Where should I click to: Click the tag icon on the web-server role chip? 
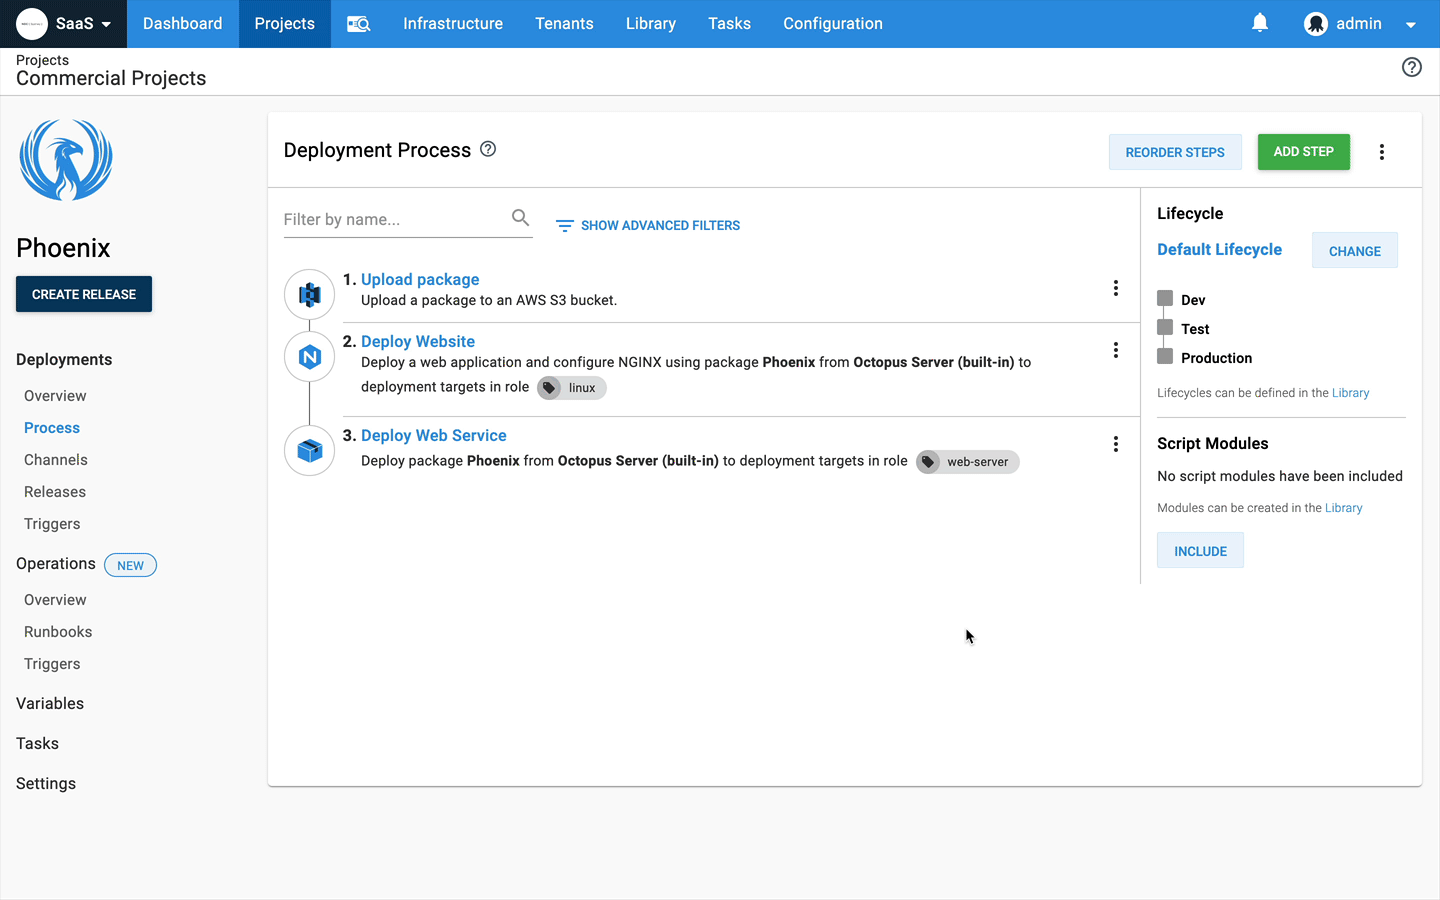(x=928, y=462)
